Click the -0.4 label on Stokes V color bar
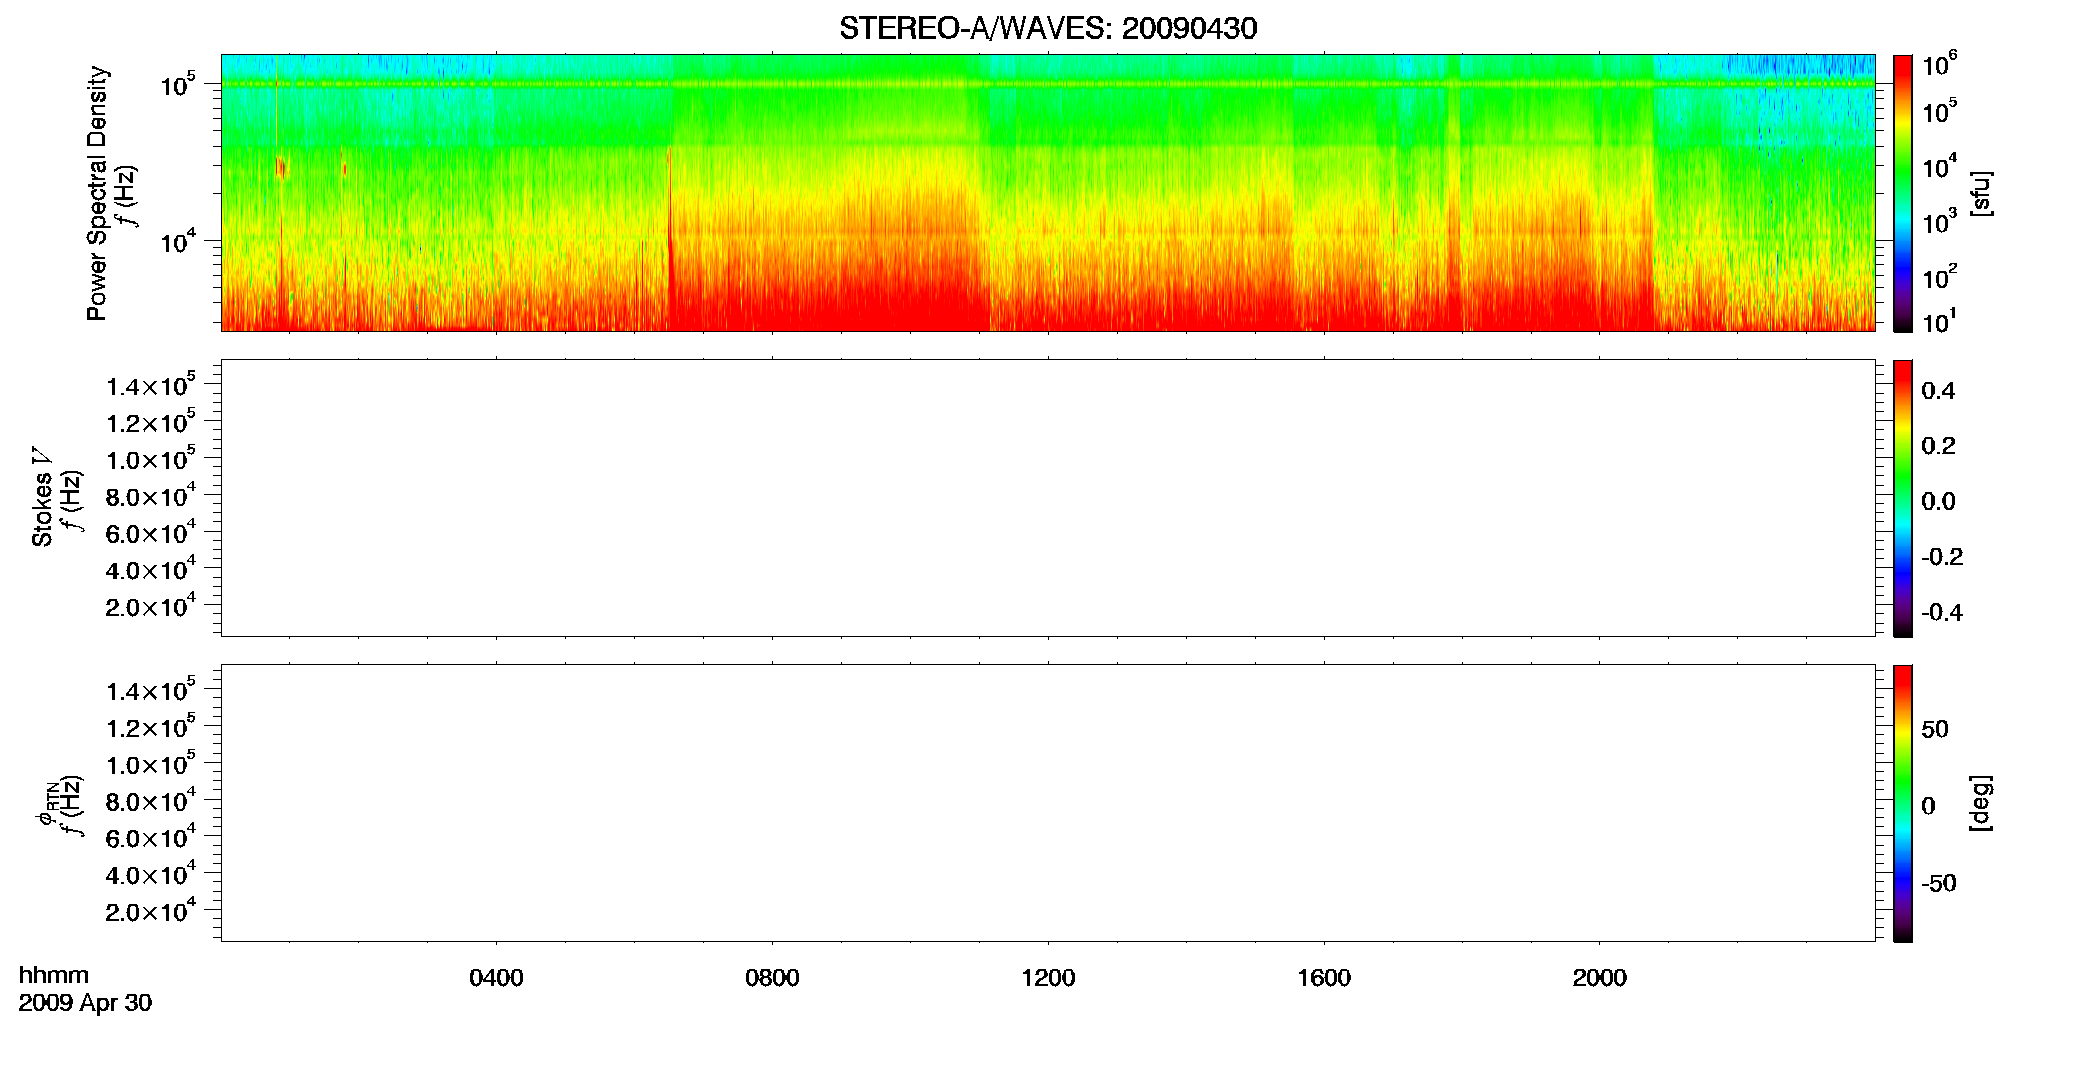The height and width of the screenshot is (1080, 2096). [x=1942, y=612]
